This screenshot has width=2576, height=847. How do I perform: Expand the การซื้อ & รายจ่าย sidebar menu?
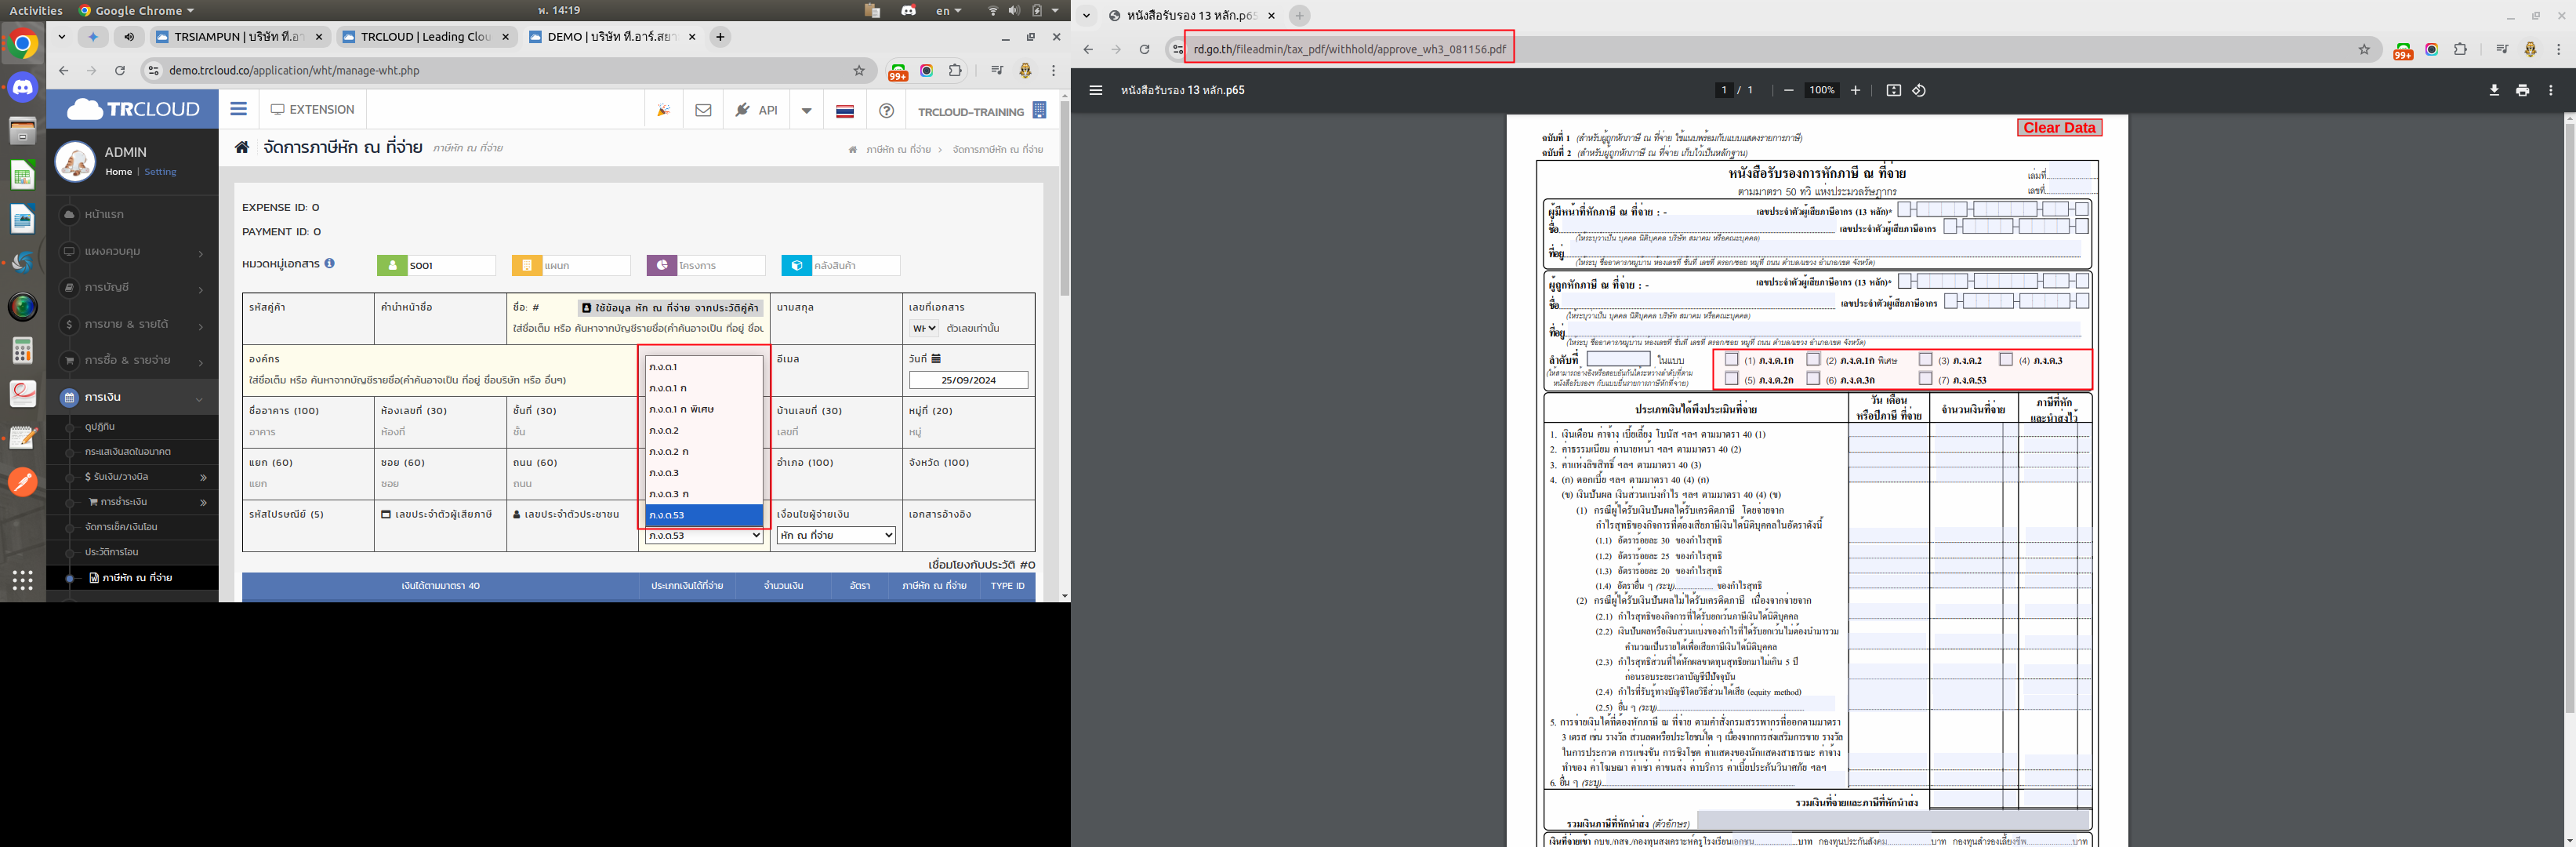click(x=132, y=360)
